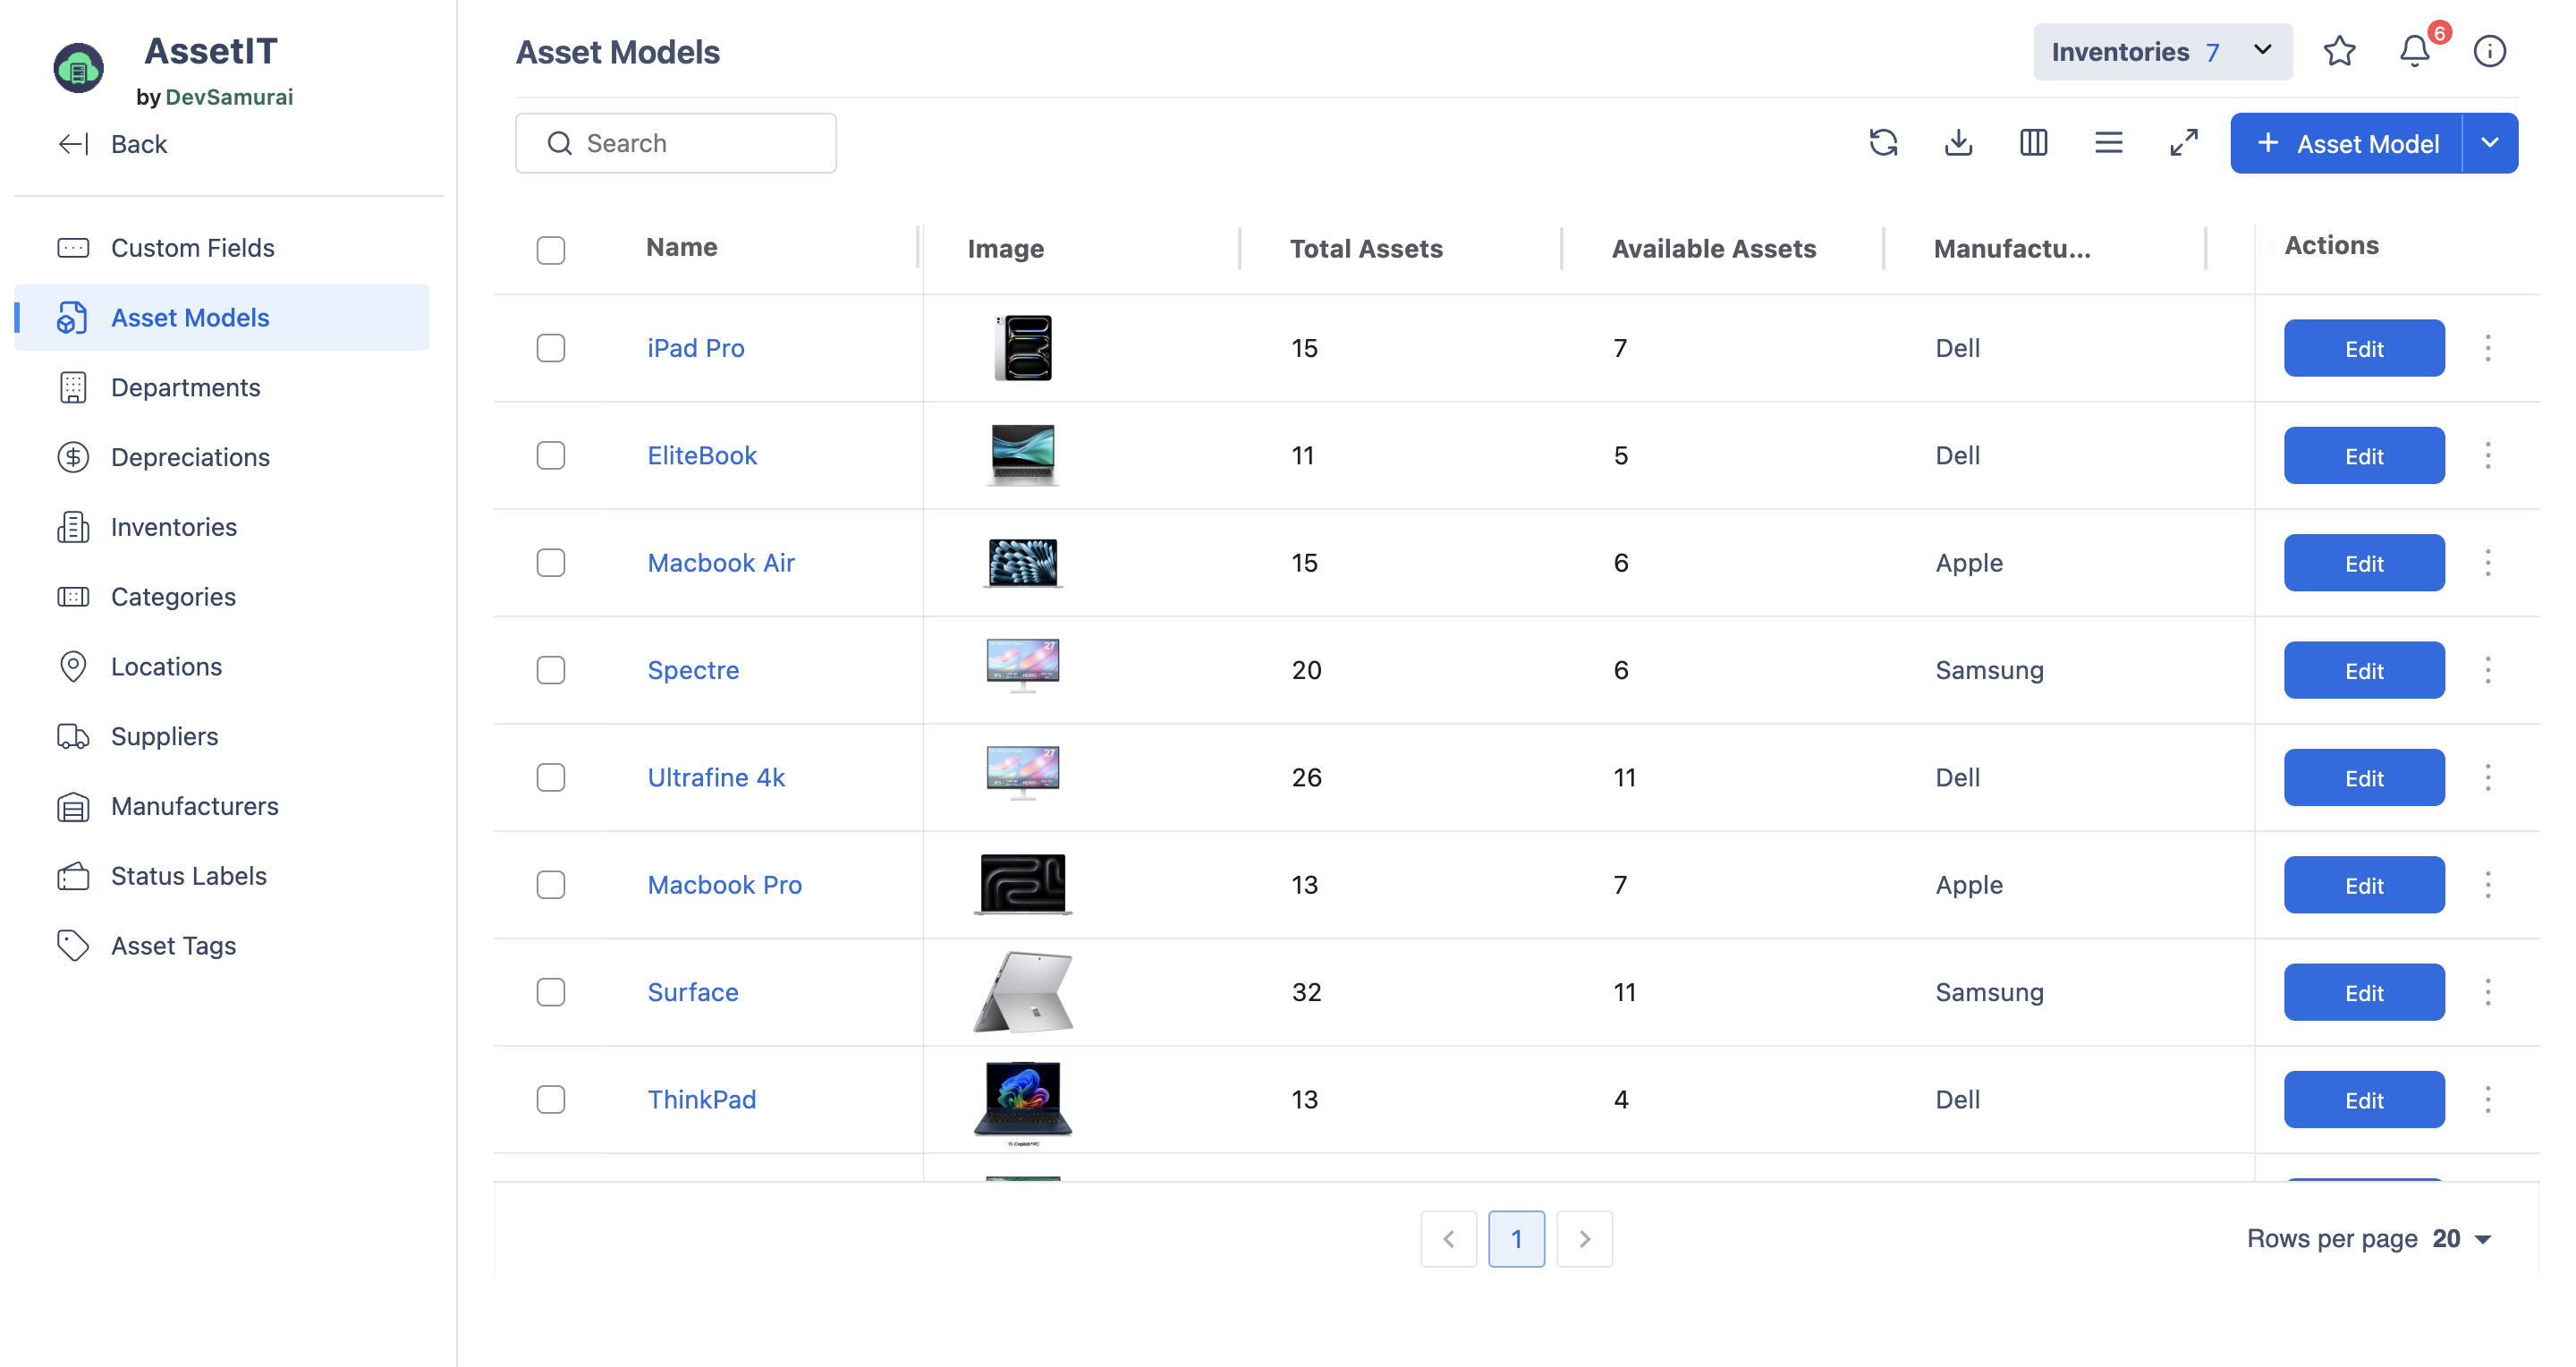The height and width of the screenshot is (1367, 2576).
Task: Open the column visibility settings icon
Action: [x=2033, y=143]
